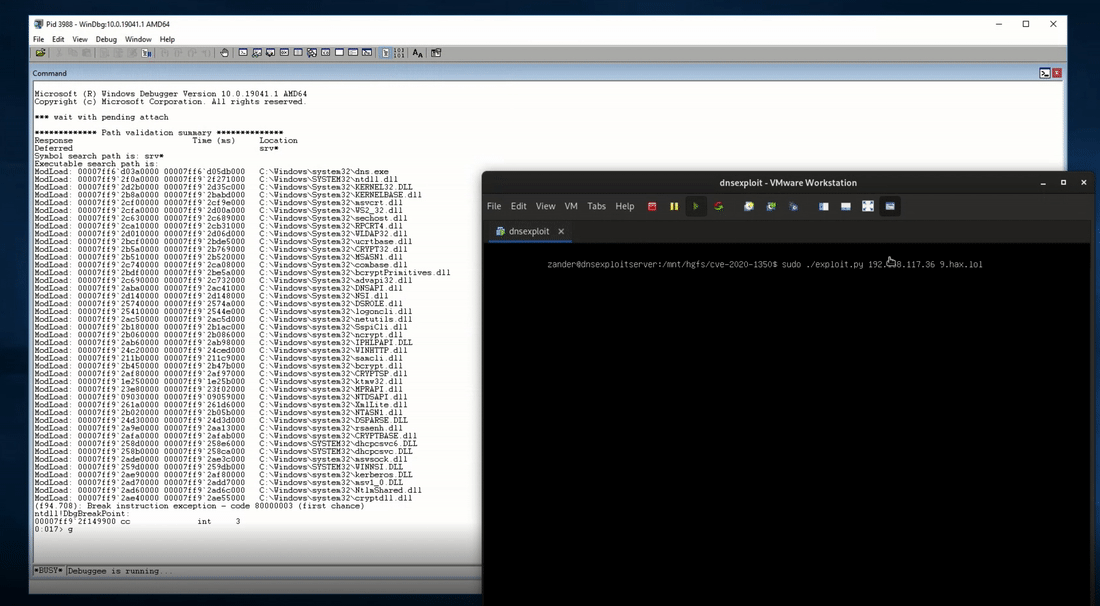Click the ModLoad line for KERNELBASE.dll
This screenshot has width=1100, height=606.
coord(228,195)
